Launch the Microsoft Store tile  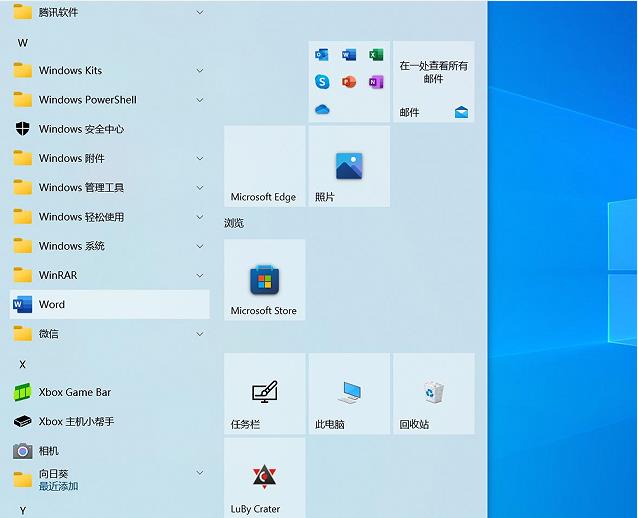point(264,280)
